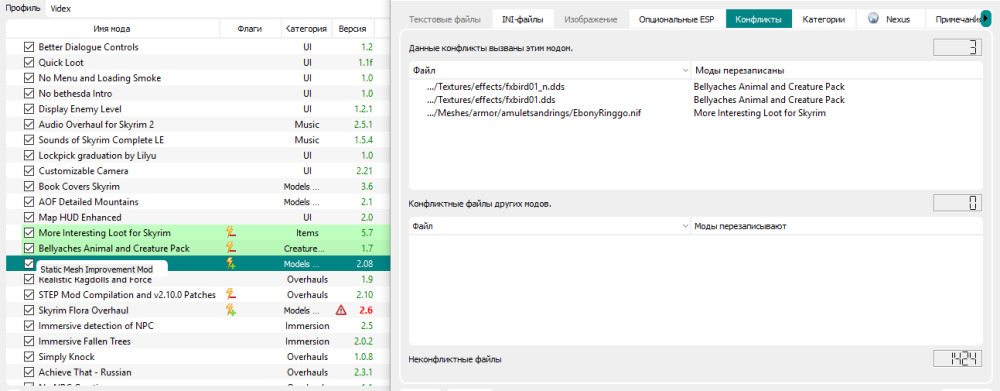The height and width of the screenshot is (391, 1000).
Task: Sort by Имя мода column header
Action: [x=113, y=29]
